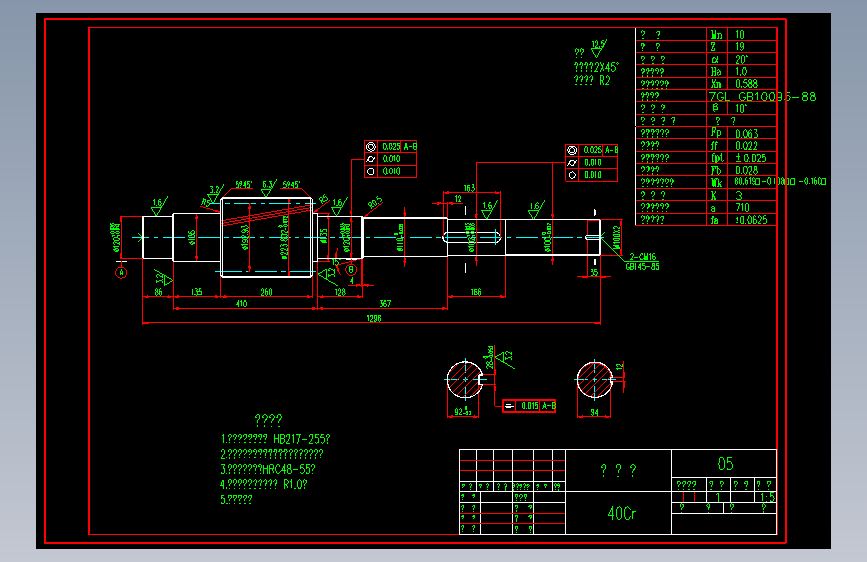Click the tooth count value 19

pyautogui.click(x=740, y=47)
